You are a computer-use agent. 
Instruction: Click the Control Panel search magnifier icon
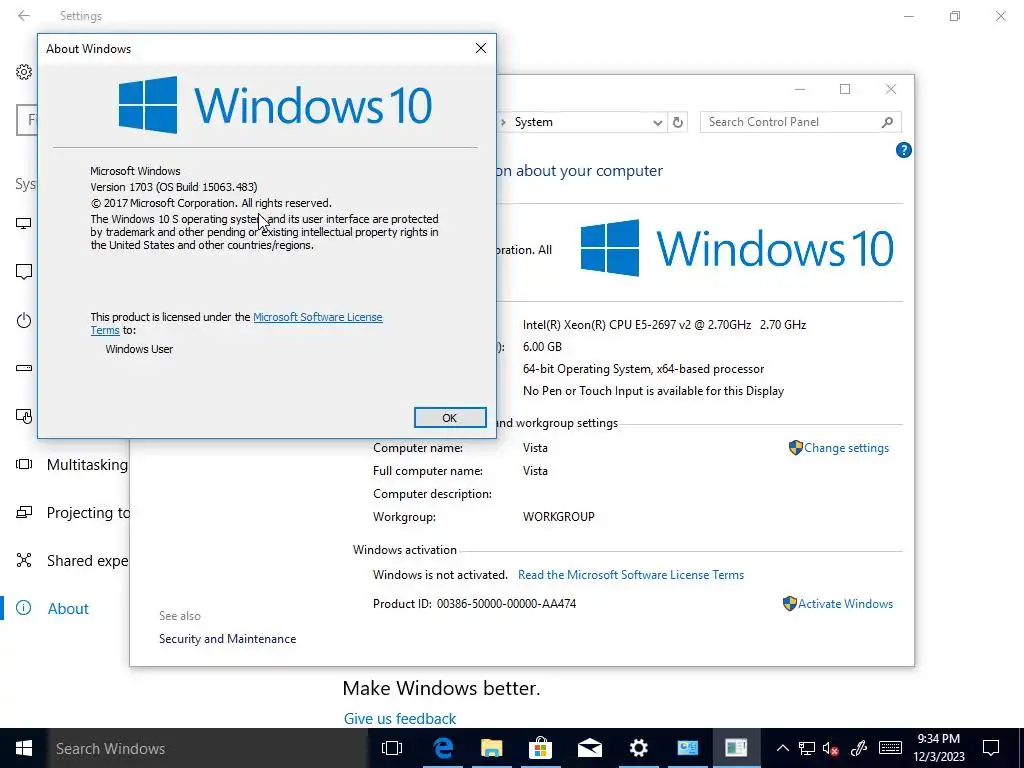pyautogui.click(x=887, y=122)
